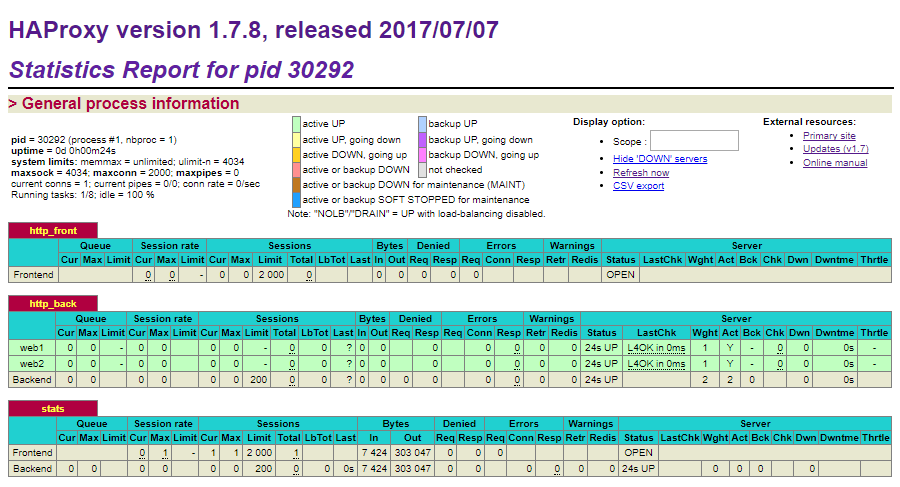900x487 pixels.
Task: Click the active UP color swatch
Action: tap(296, 123)
